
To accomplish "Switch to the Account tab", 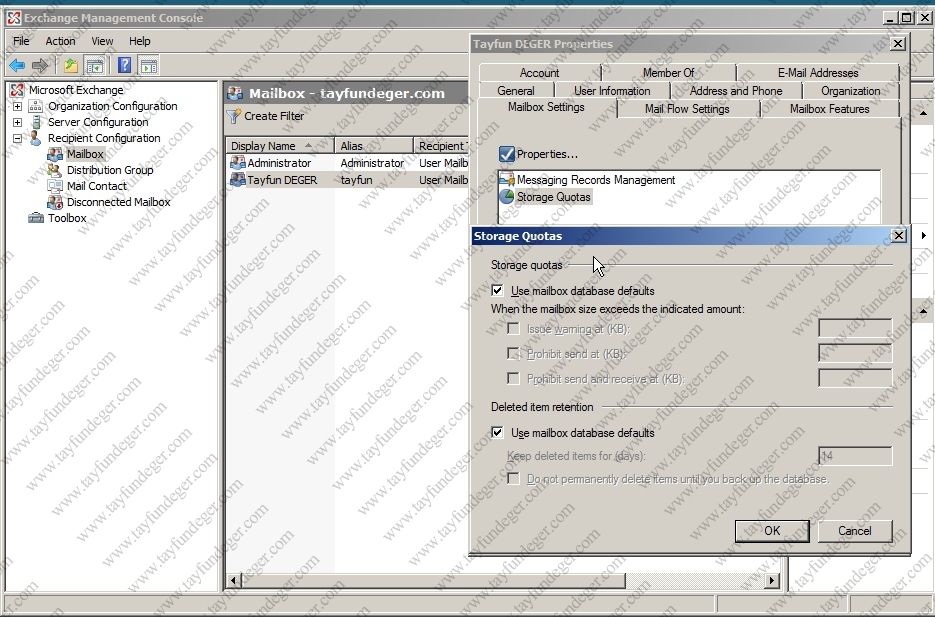I will (539, 73).
